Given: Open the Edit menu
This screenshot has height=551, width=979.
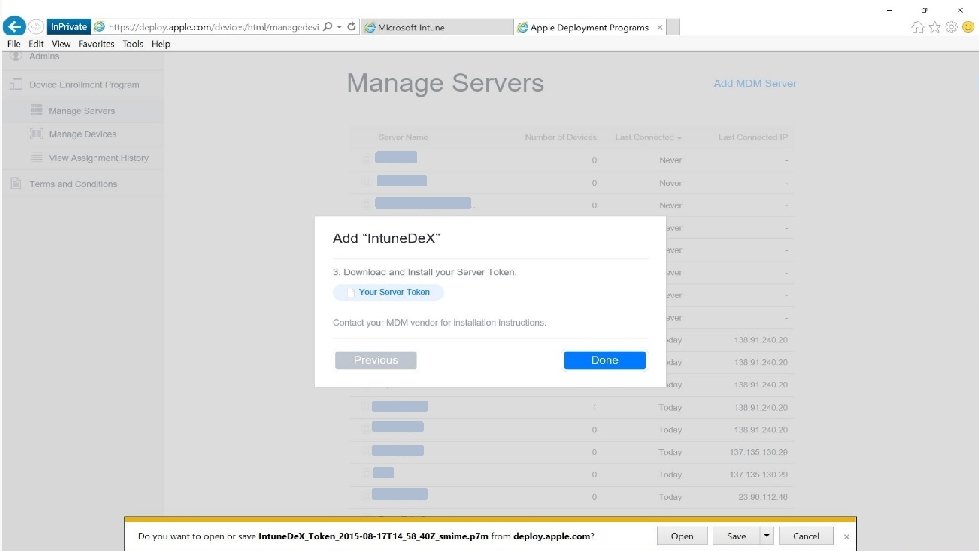Looking at the screenshot, I should (x=36, y=44).
